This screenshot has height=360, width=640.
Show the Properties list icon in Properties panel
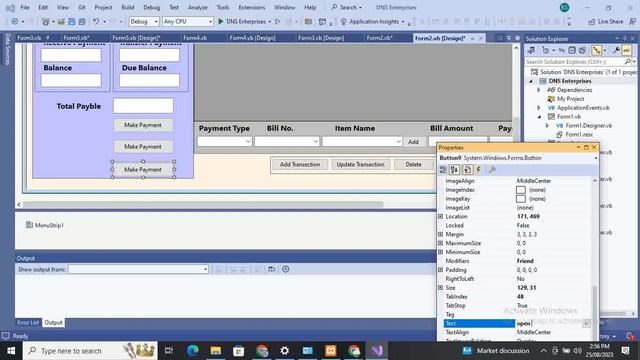click(x=467, y=170)
